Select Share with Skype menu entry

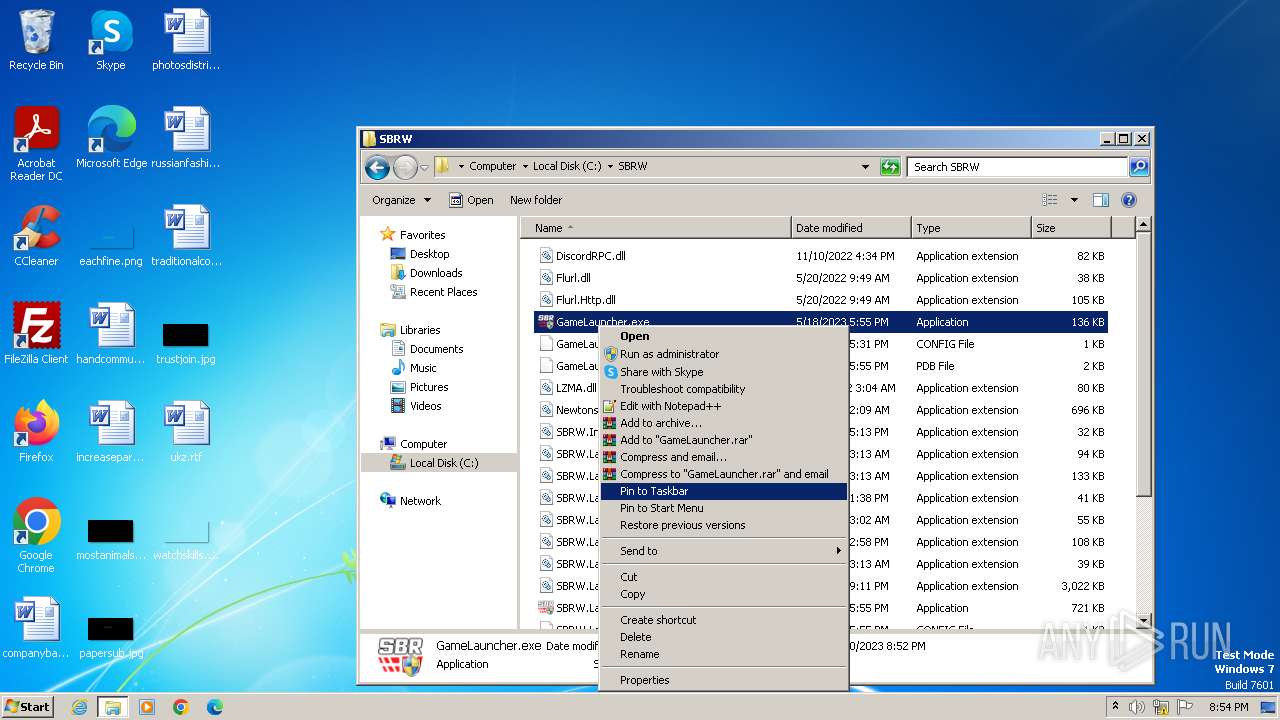[723, 372]
